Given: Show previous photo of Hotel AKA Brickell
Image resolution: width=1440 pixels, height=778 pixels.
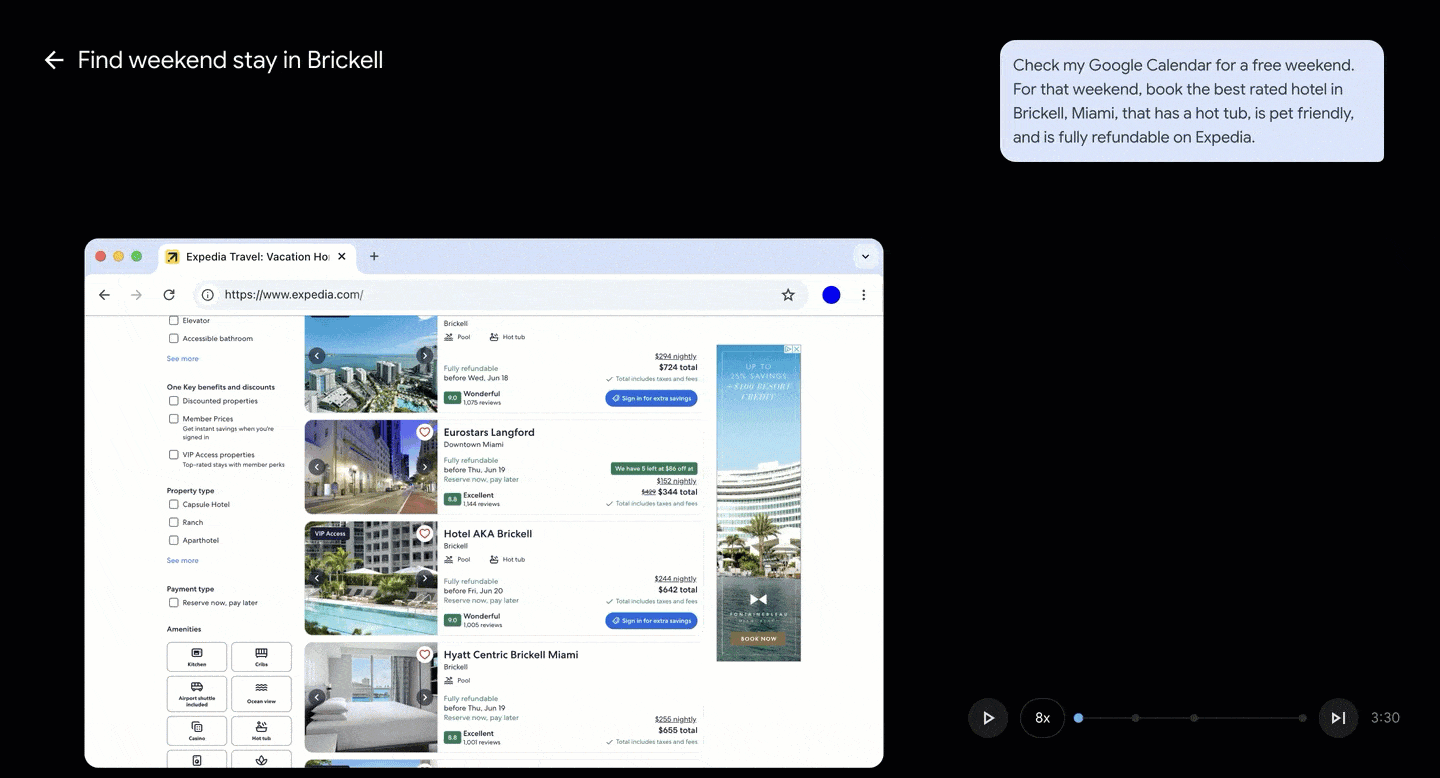Looking at the screenshot, I should point(317,578).
